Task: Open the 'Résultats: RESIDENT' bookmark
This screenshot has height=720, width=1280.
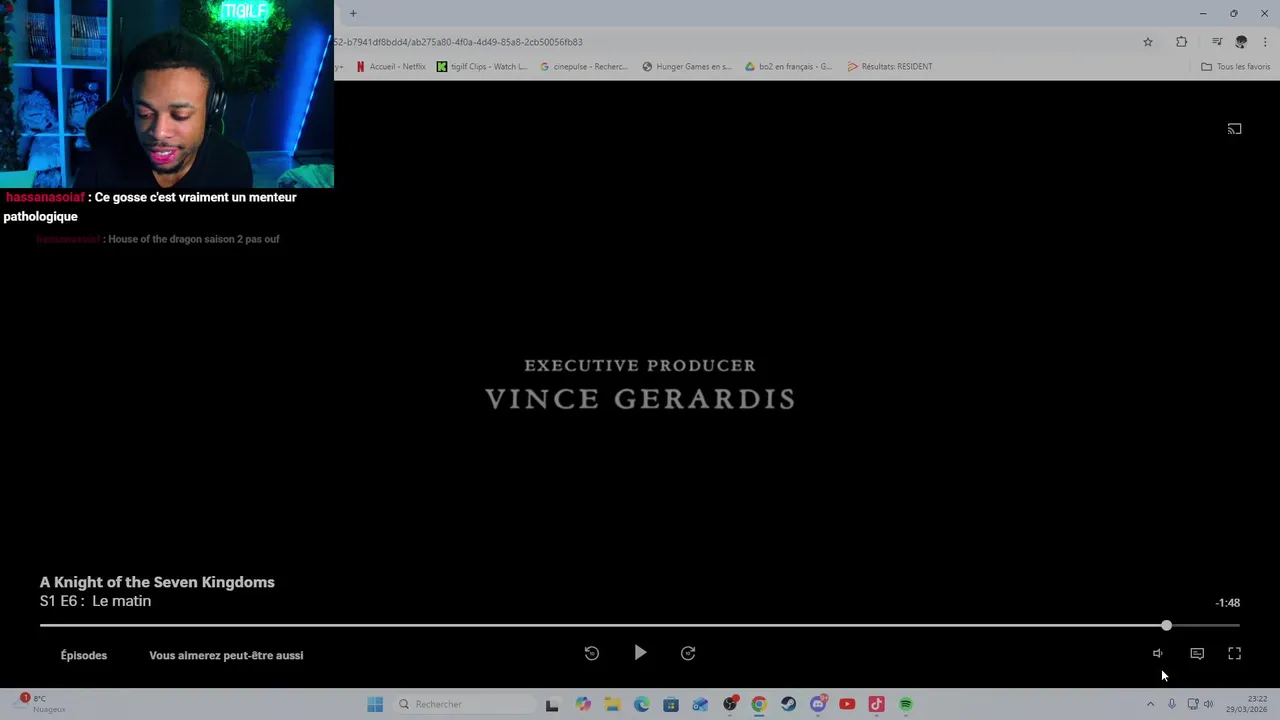Action: coord(890,67)
